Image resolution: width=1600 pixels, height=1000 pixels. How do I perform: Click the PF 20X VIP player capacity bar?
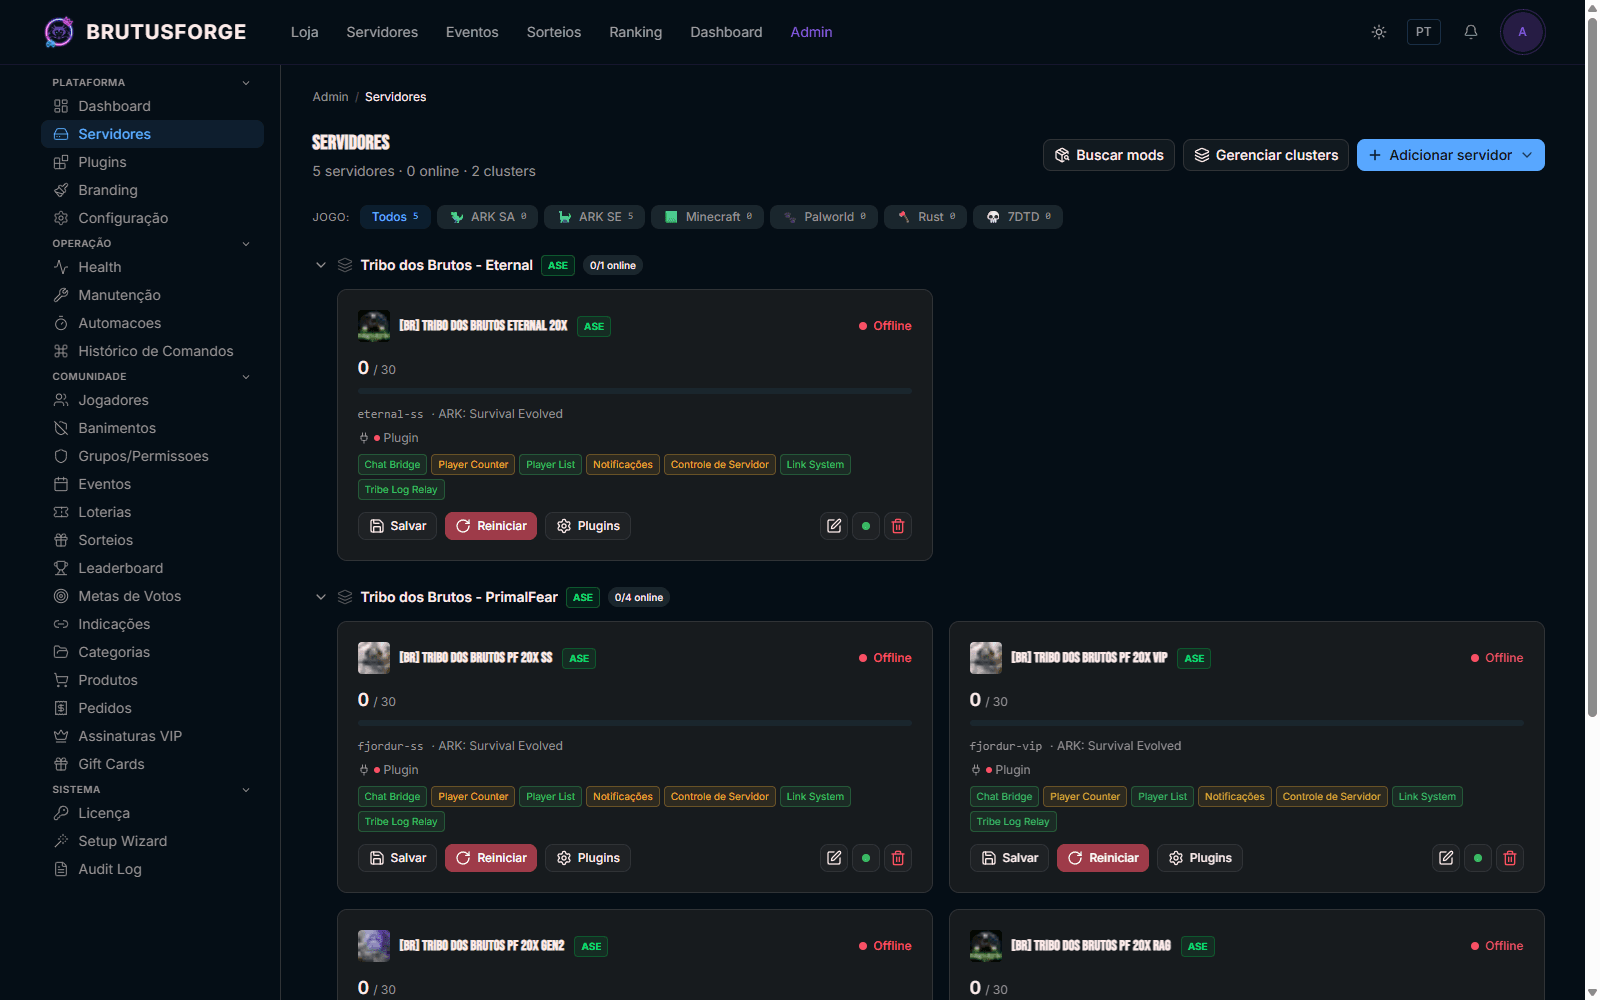(x=1247, y=723)
